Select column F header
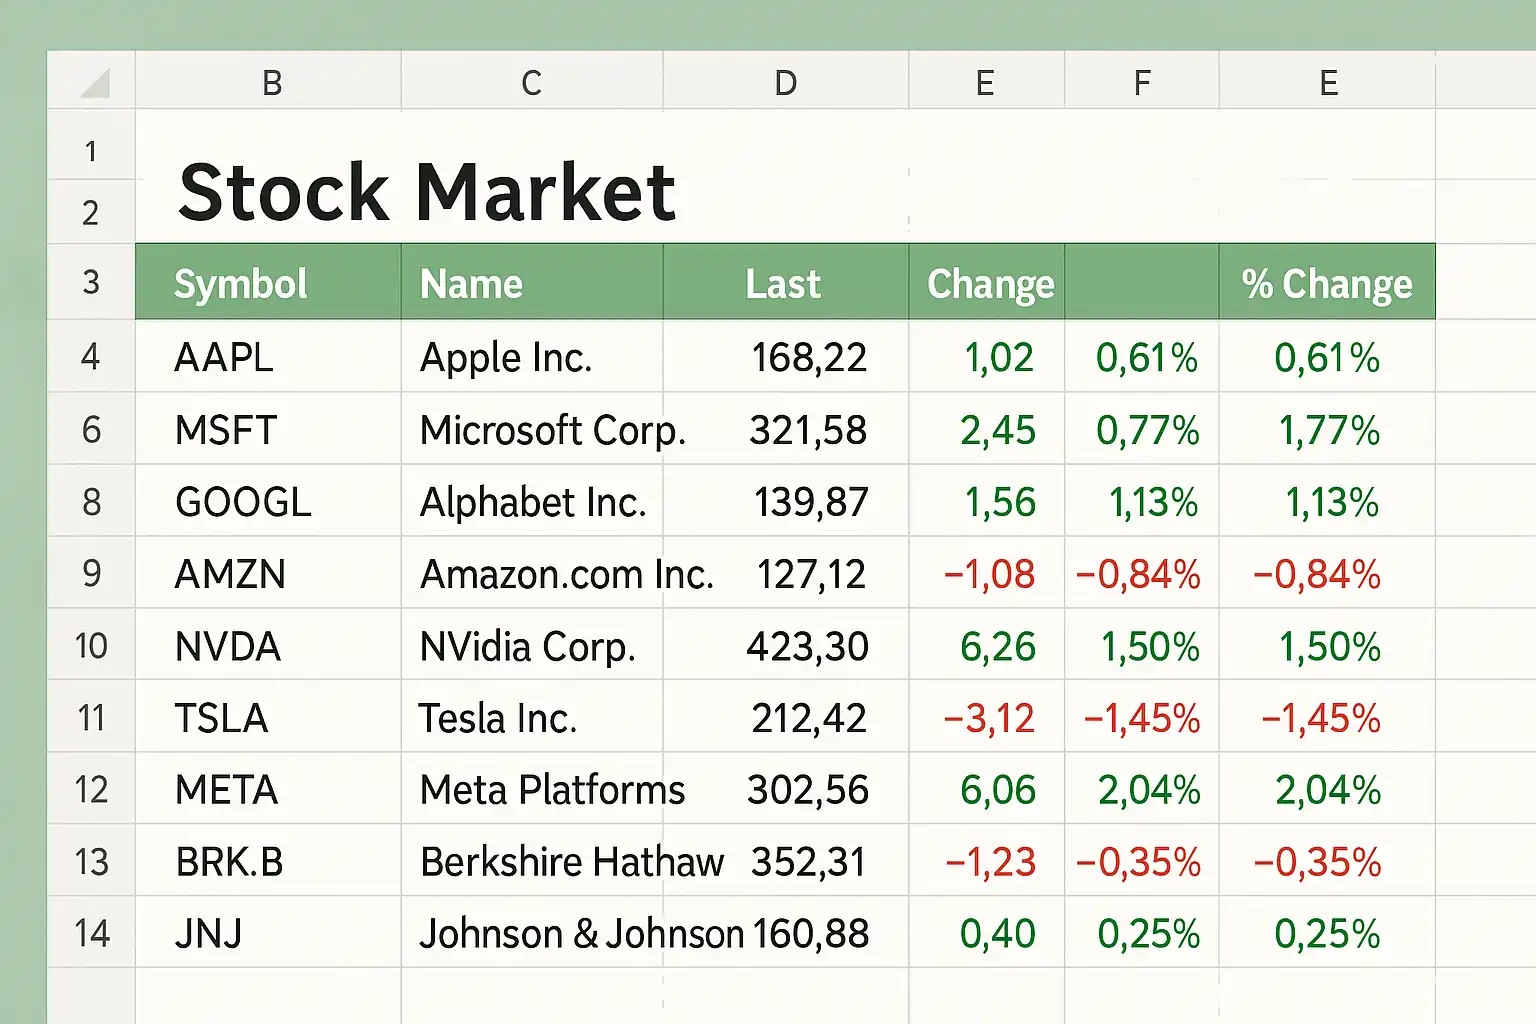This screenshot has height=1024, width=1536. click(x=1141, y=83)
